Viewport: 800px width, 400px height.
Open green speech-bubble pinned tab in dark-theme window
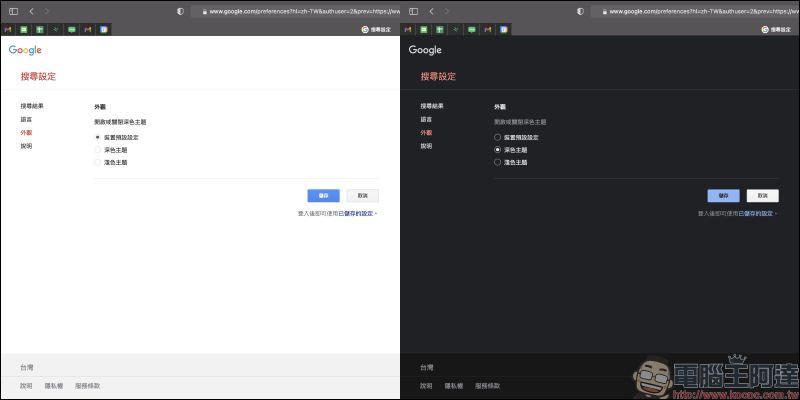(471, 30)
